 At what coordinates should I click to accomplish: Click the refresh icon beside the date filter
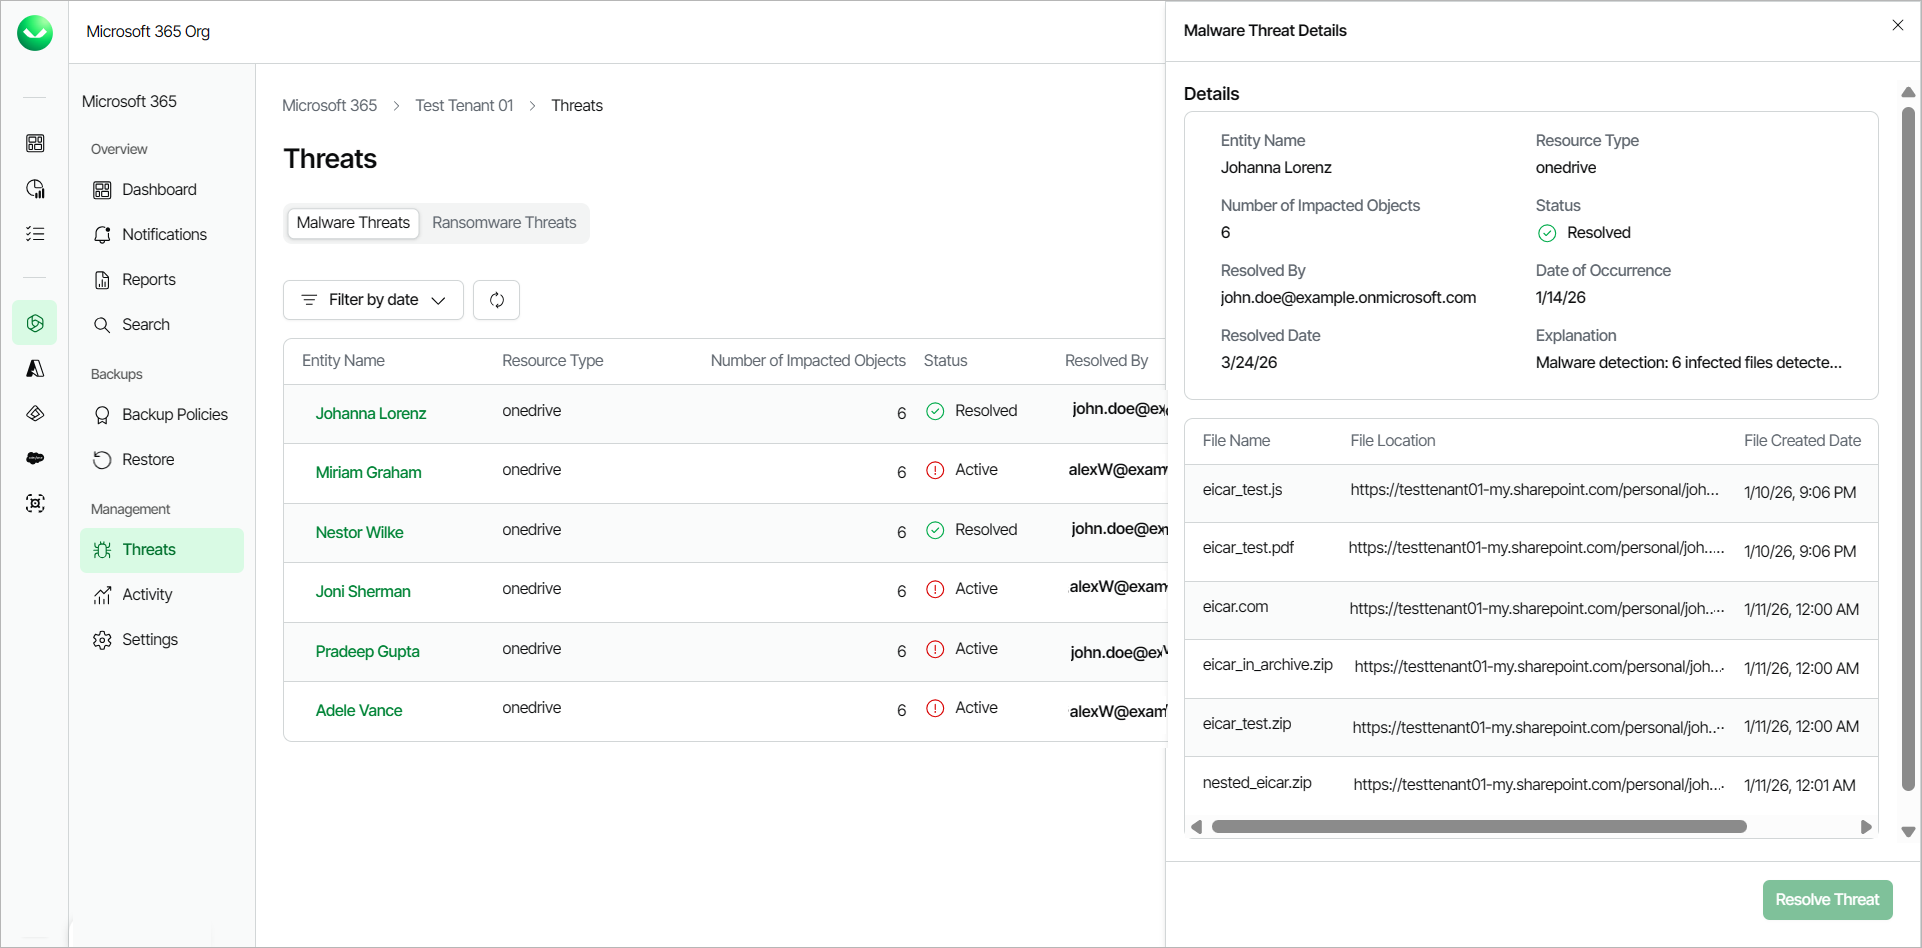(x=496, y=300)
